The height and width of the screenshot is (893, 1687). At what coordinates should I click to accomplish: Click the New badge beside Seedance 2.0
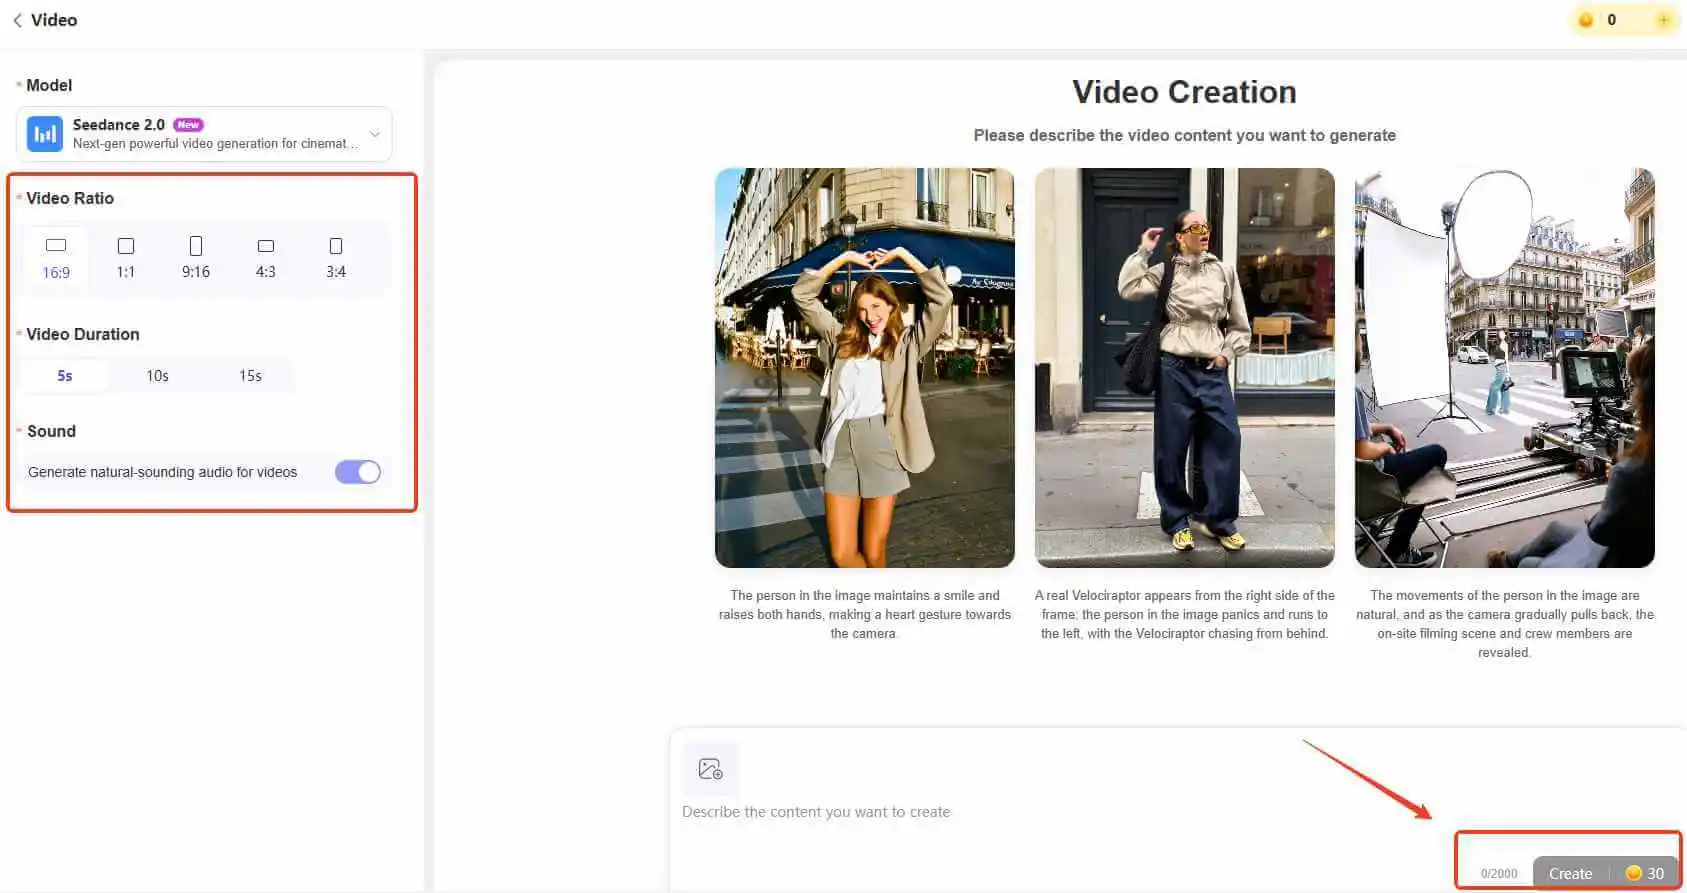[188, 125]
